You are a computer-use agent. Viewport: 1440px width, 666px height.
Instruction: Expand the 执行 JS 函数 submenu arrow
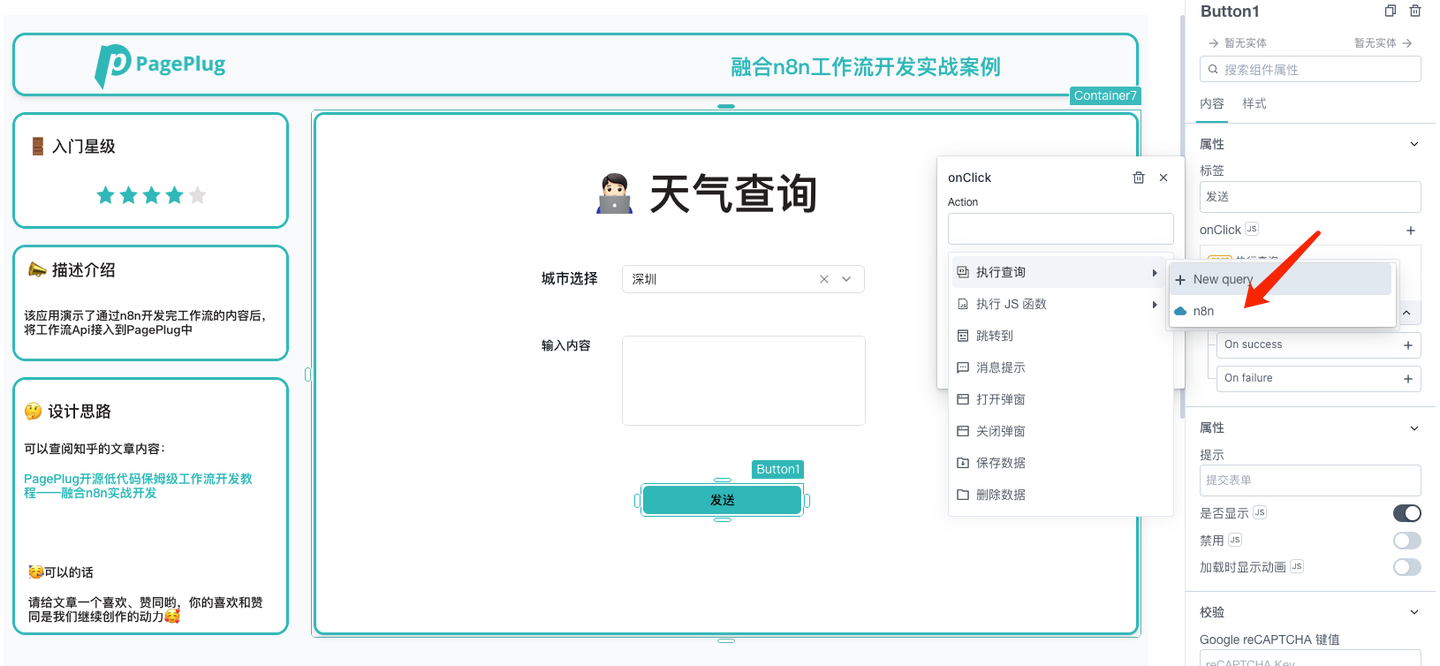click(x=1155, y=304)
